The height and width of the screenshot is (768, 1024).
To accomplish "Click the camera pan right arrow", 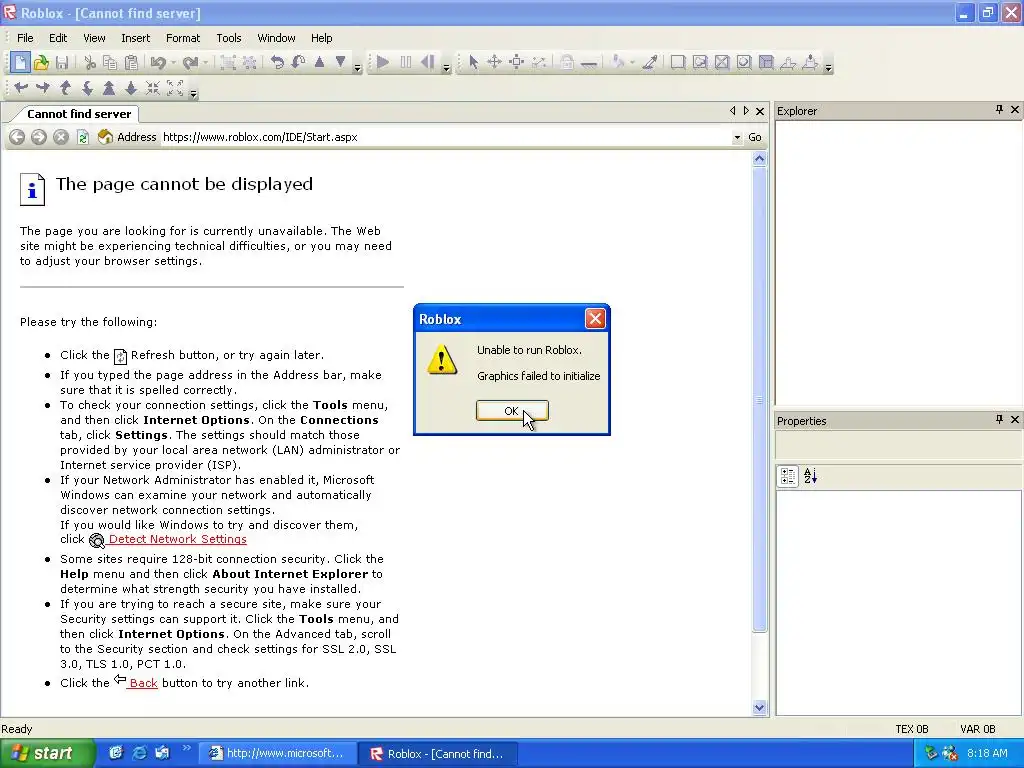I will pos(43,88).
